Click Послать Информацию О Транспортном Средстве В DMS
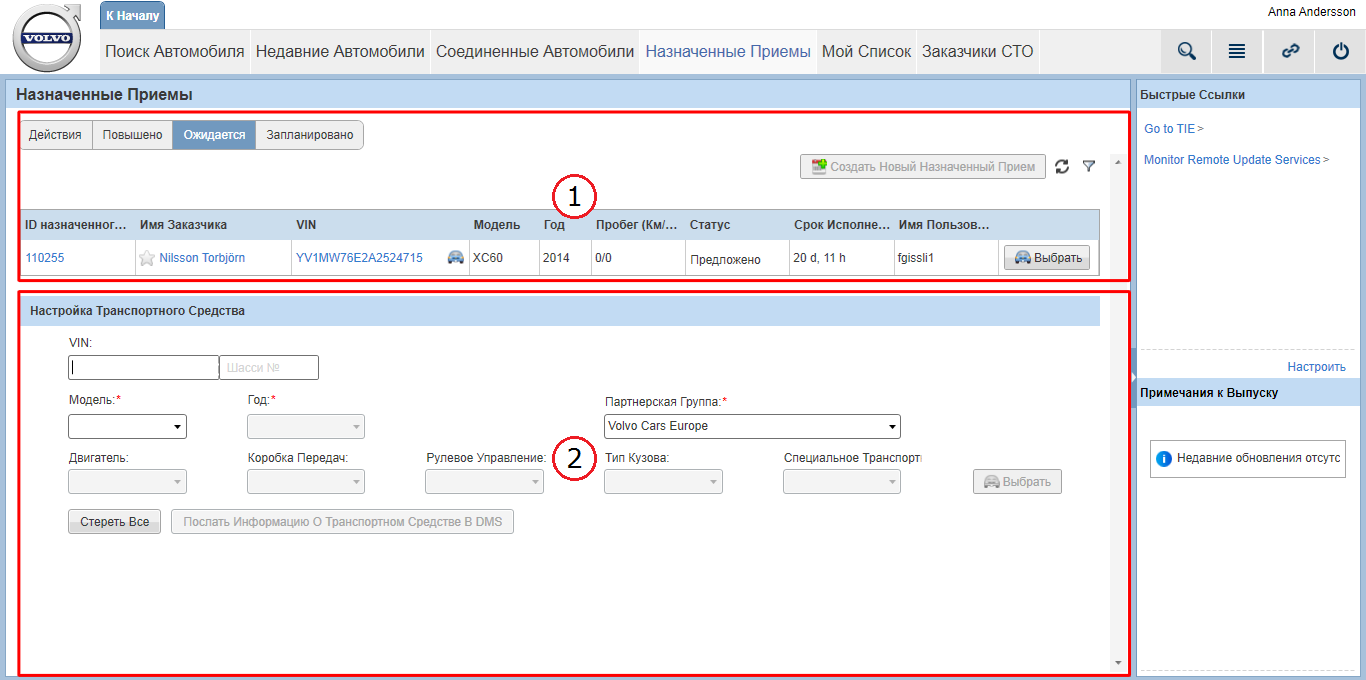This screenshot has width=1366, height=680. [342, 522]
